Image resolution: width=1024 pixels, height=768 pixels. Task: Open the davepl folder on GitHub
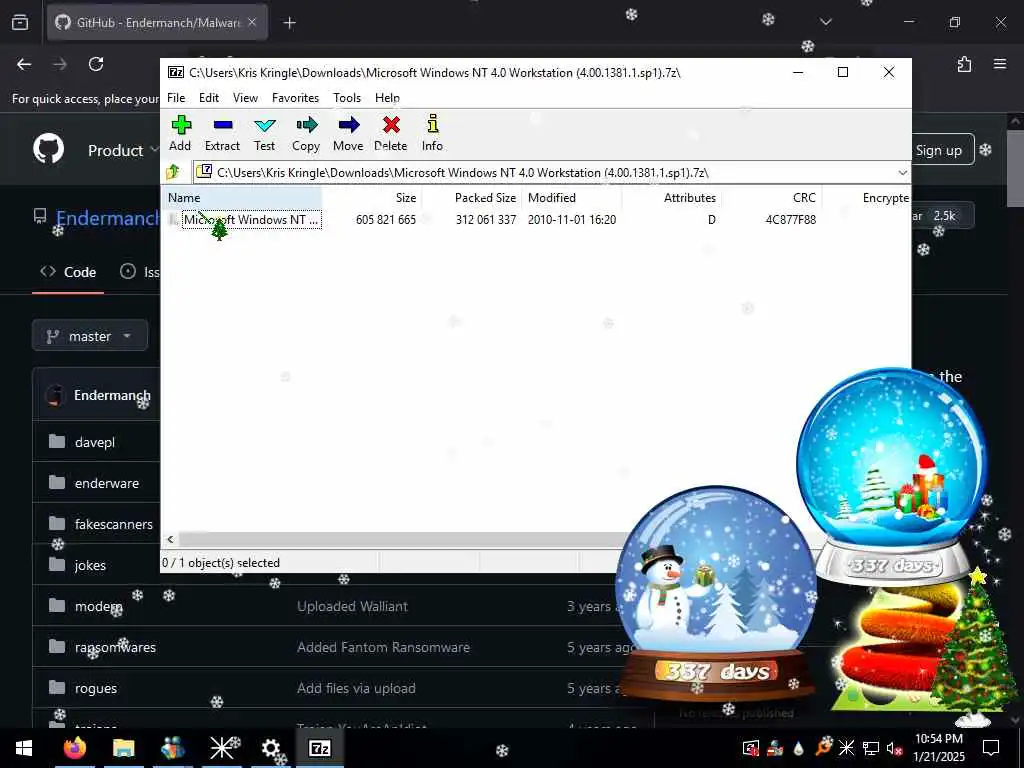point(95,442)
